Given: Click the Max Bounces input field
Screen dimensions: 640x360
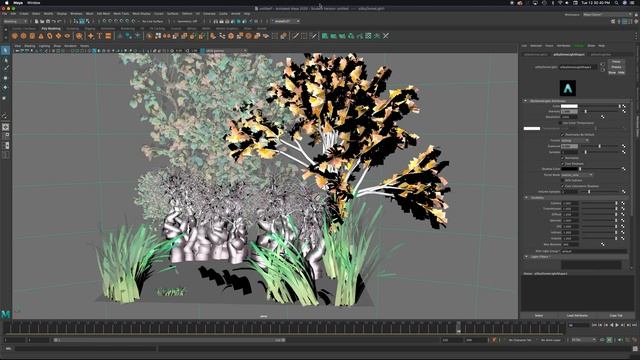Looking at the screenshot, I should tap(569, 244).
